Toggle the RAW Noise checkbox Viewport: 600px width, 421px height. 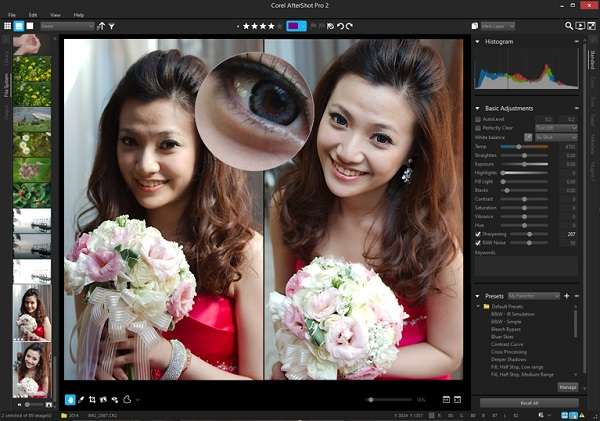point(478,242)
